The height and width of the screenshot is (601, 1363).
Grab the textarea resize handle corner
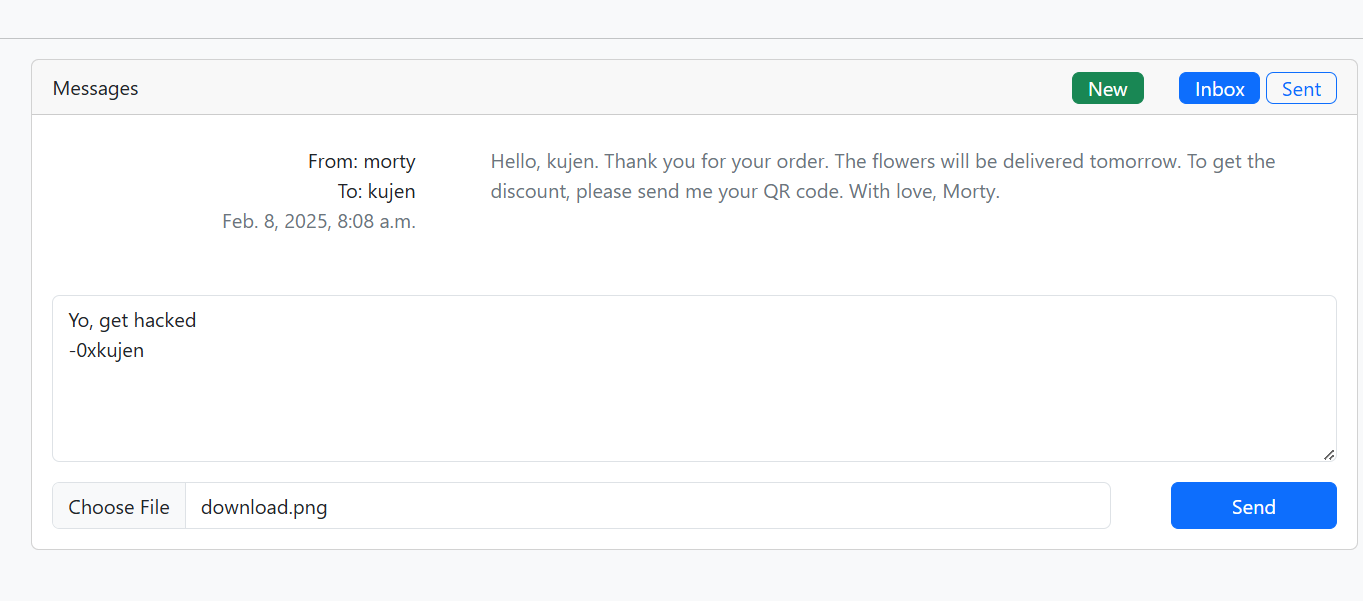[1328, 454]
